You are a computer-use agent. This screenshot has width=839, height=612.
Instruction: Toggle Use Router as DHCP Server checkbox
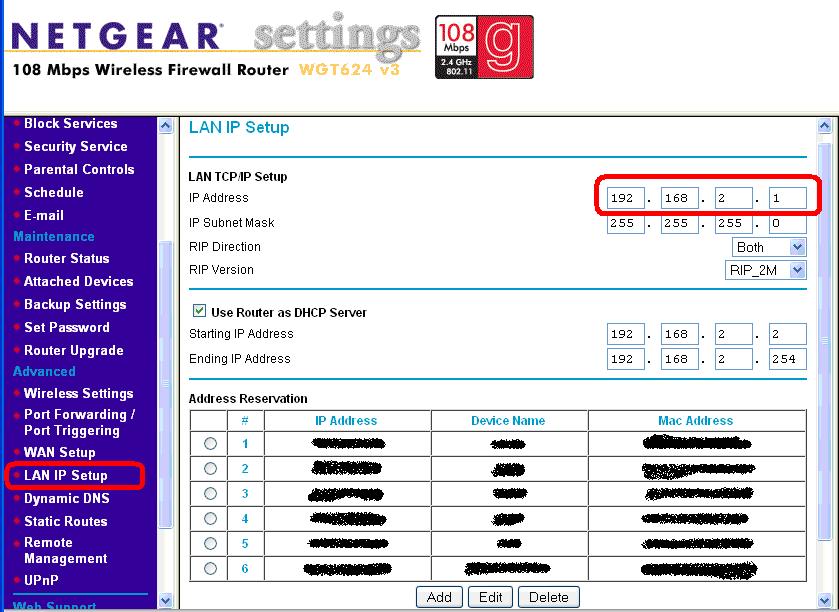pyautogui.click(x=199, y=312)
